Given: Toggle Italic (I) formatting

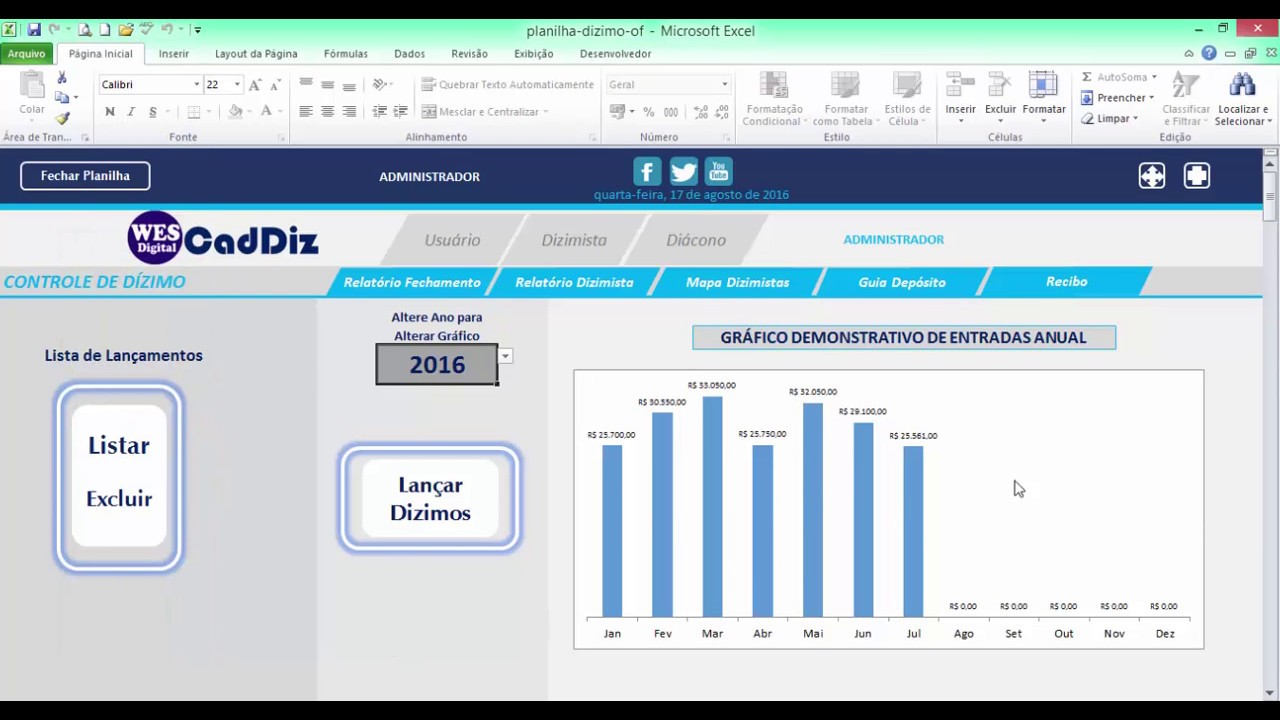Looking at the screenshot, I should click(x=131, y=112).
